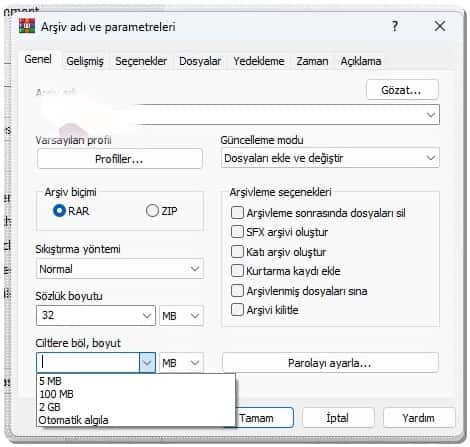Viewport: 470px width, 447px height.
Task: Click the question mark help icon
Action: pos(395,26)
